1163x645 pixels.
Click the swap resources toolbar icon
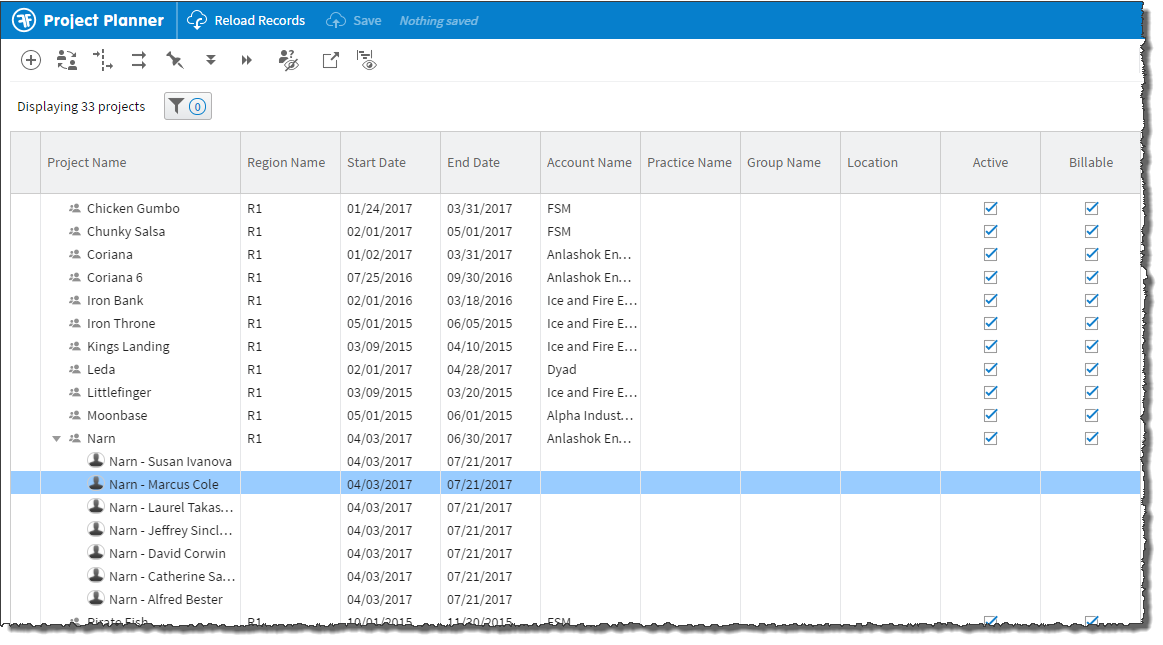67,61
